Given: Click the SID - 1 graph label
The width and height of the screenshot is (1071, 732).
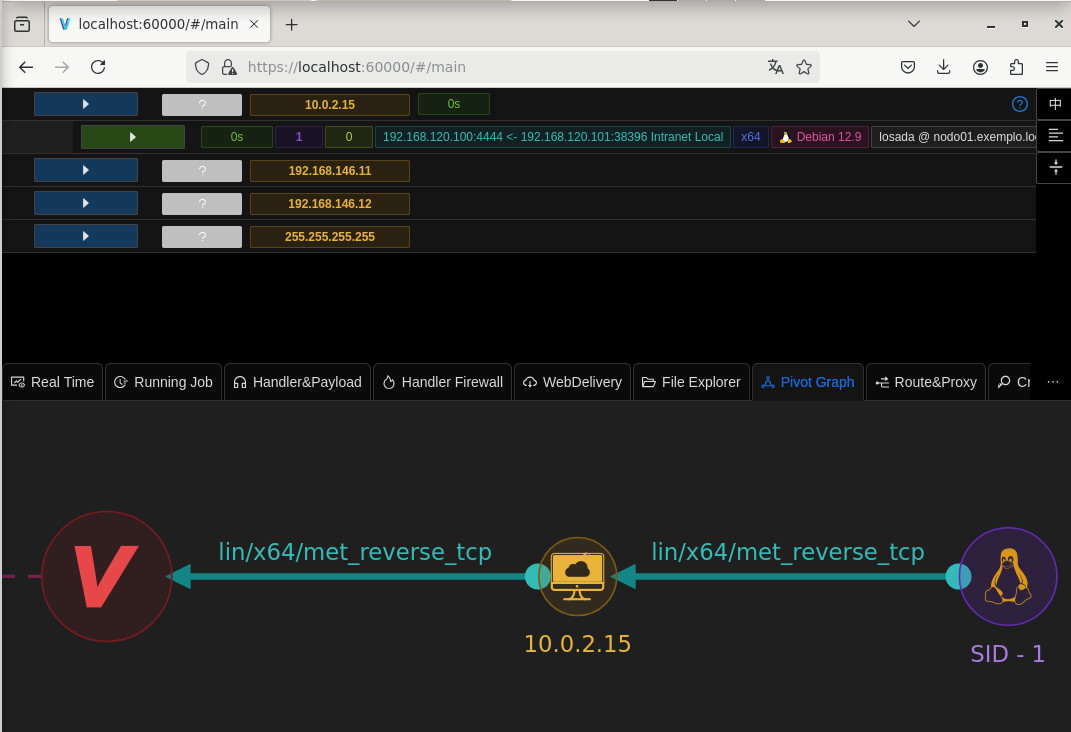Looking at the screenshot, I should point(1007,654).
